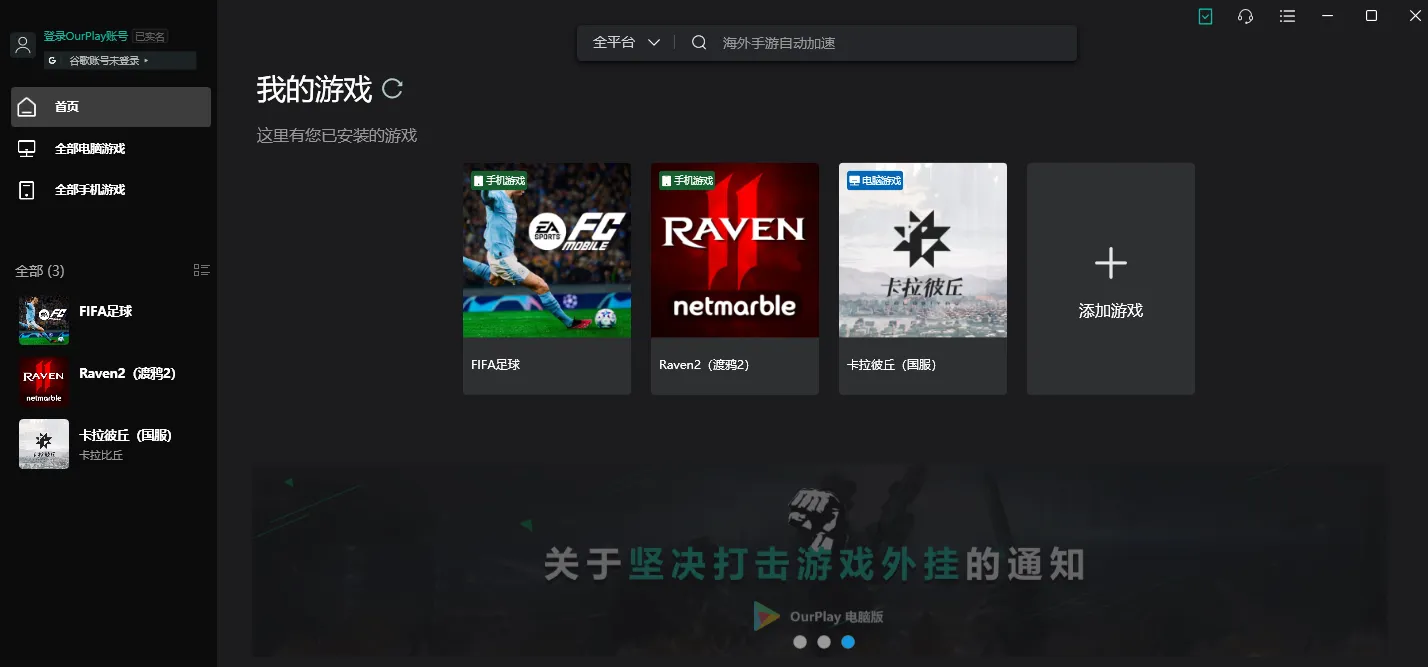Open the Raven2 netmarble game card cover
The image size is (1428, 667).
tap(735, 250)
